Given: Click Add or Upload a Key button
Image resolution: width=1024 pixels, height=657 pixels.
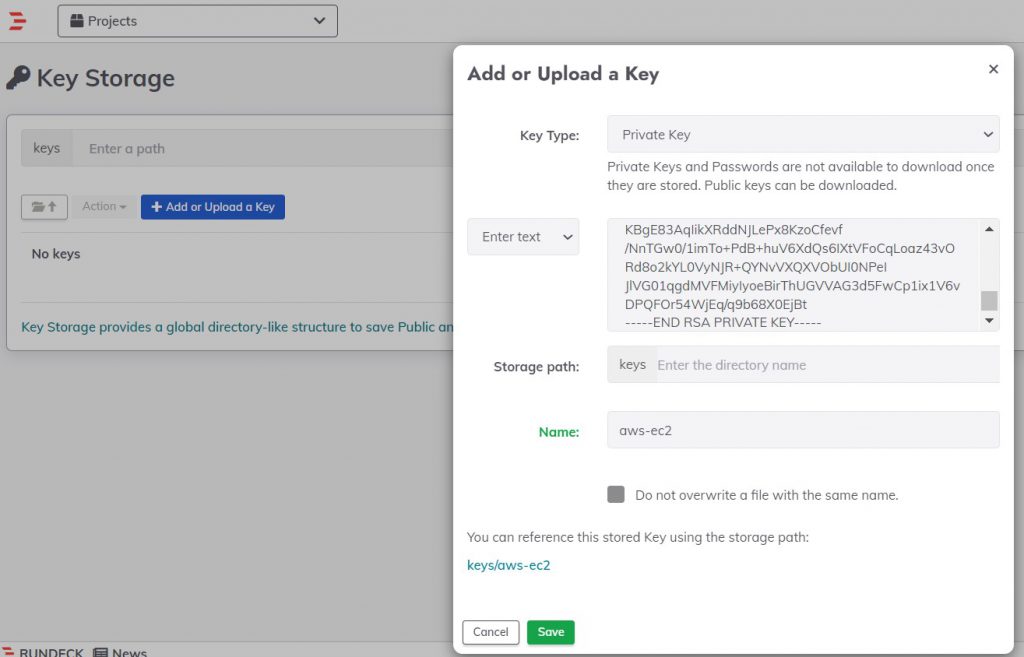Looking at the screenshot, I should pos(213,207).
